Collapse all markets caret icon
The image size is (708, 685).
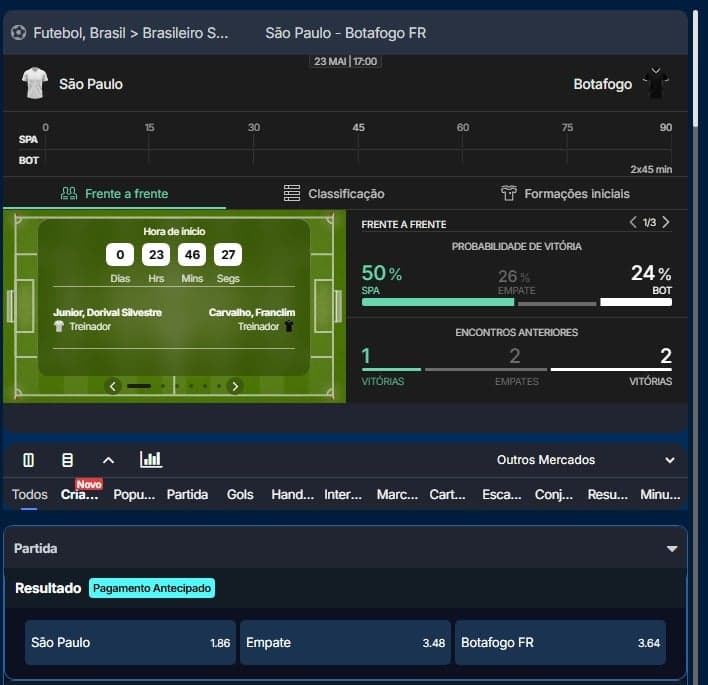point(108,461)
